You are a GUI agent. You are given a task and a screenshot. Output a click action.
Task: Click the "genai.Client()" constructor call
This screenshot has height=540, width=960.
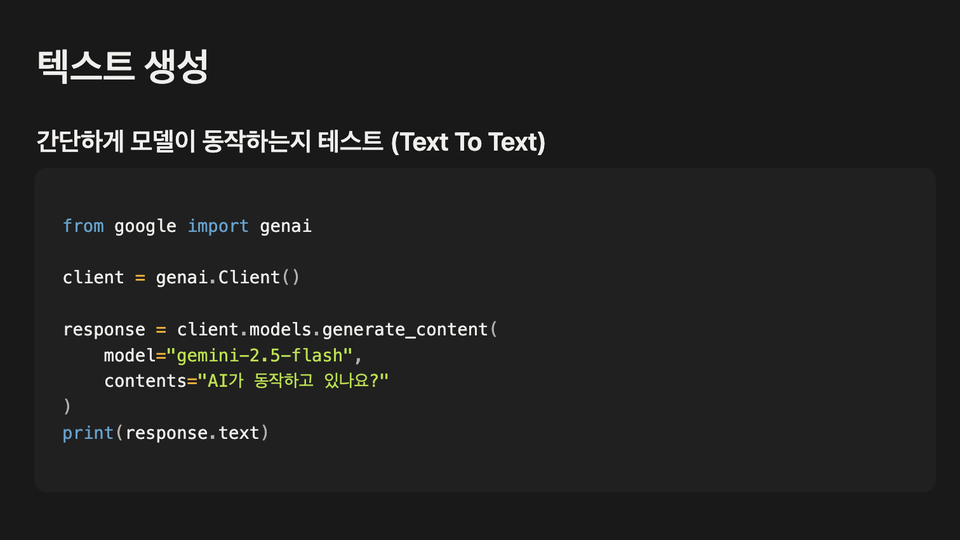228,277
